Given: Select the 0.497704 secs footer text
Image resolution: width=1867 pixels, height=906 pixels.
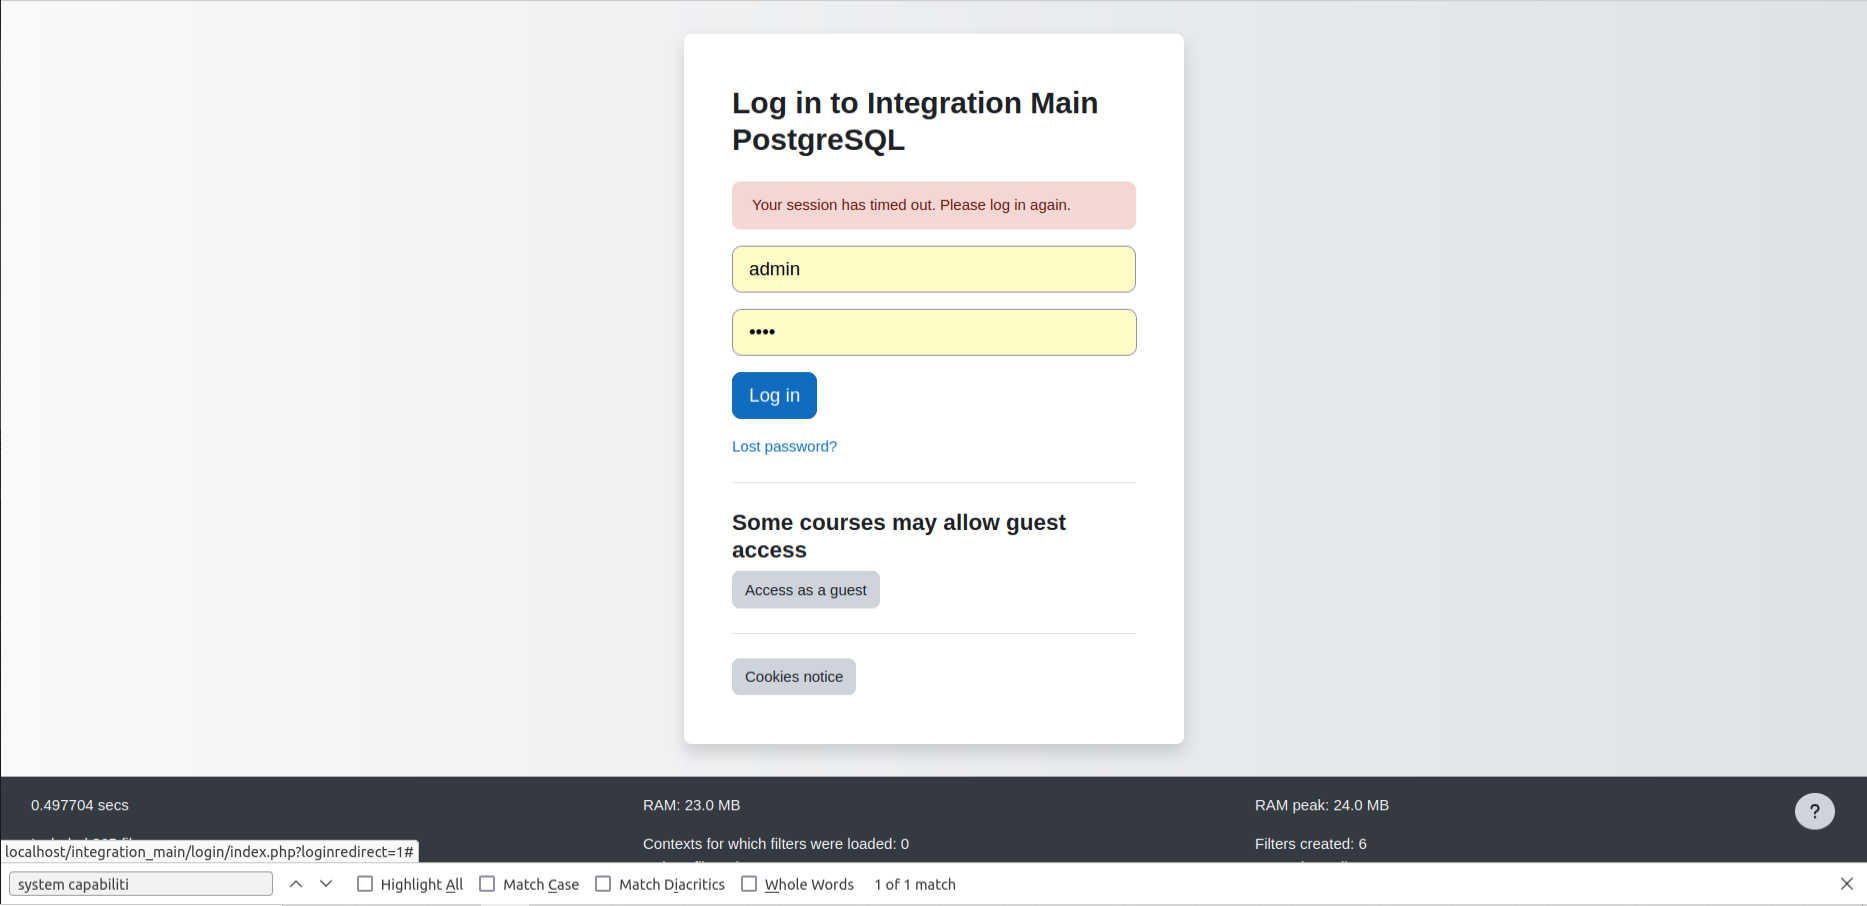Looking at the screenshot, I should (x=80, y=805).
